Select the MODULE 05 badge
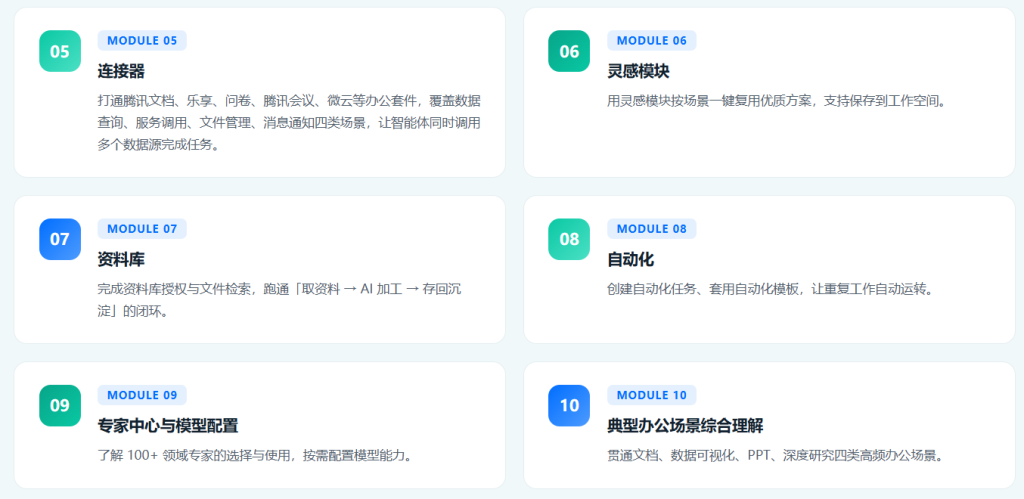Viewport: 1024px width, 499px height. tap(142, 40)
